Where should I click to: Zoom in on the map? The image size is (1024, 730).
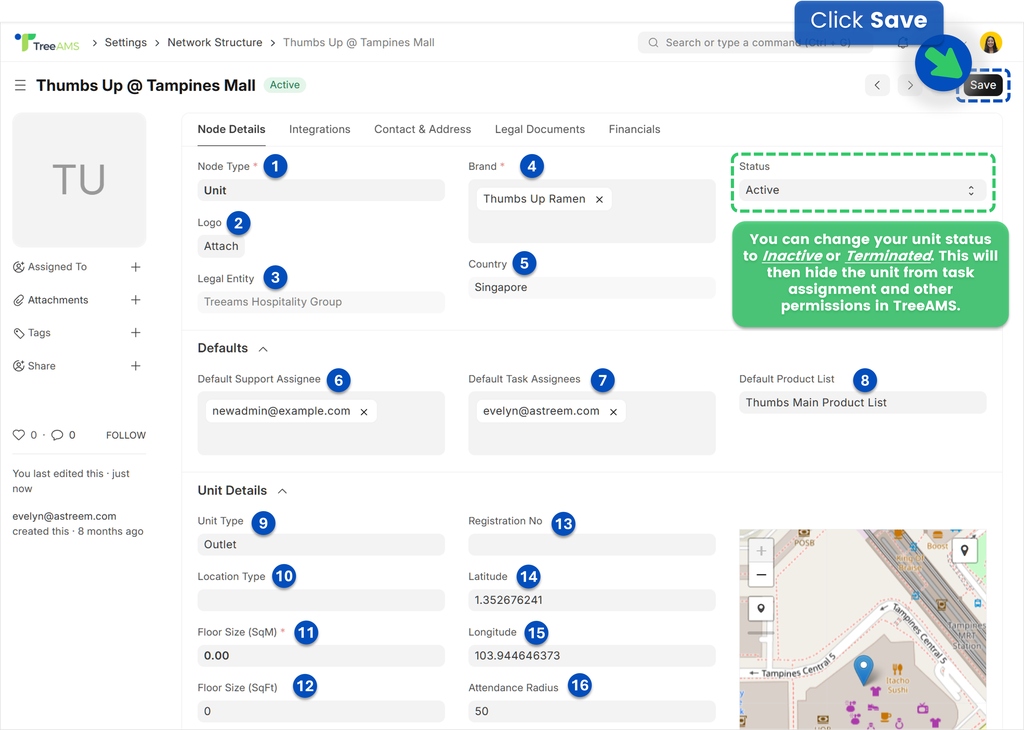[761, 551]
